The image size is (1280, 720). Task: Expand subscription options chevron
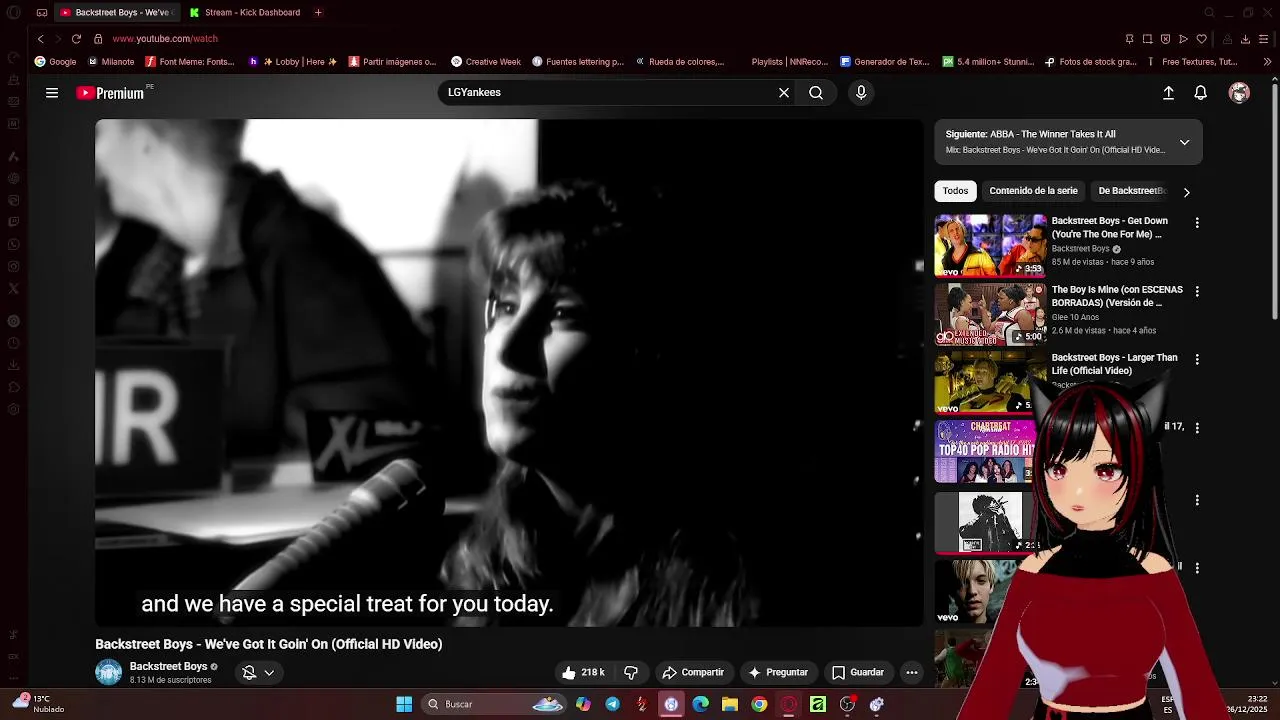point(269,672)
